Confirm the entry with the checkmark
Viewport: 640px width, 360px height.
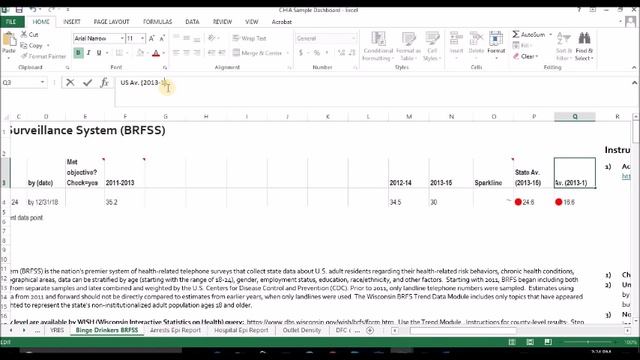pos(87,82)
